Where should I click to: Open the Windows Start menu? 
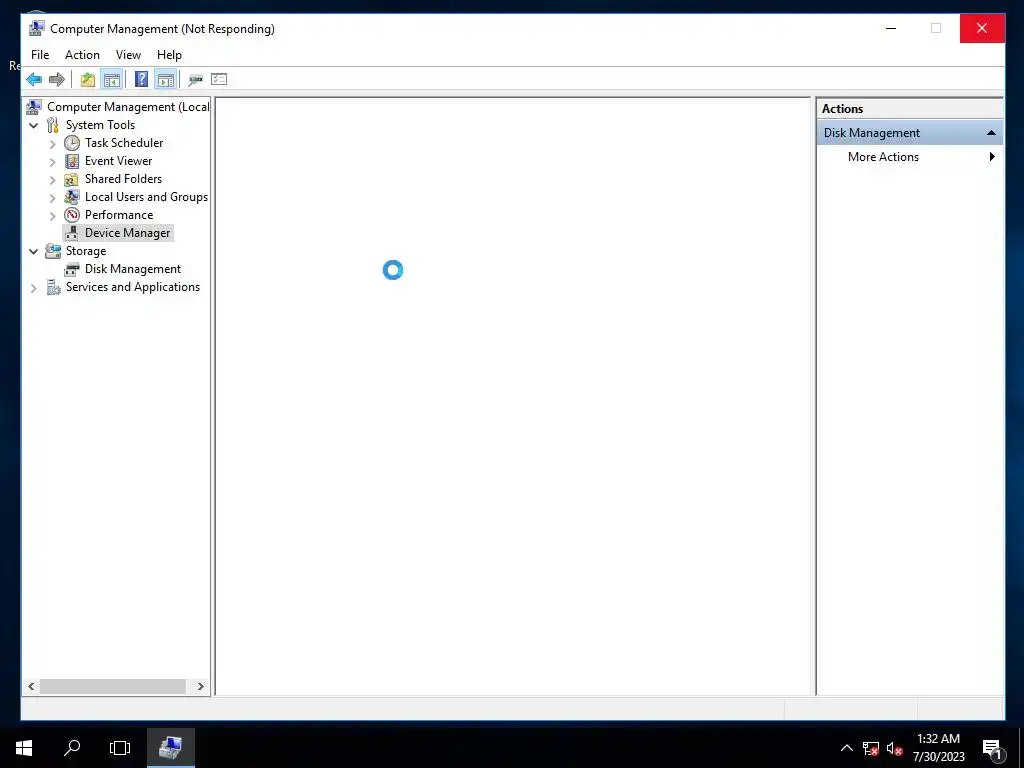coord(24,748)
